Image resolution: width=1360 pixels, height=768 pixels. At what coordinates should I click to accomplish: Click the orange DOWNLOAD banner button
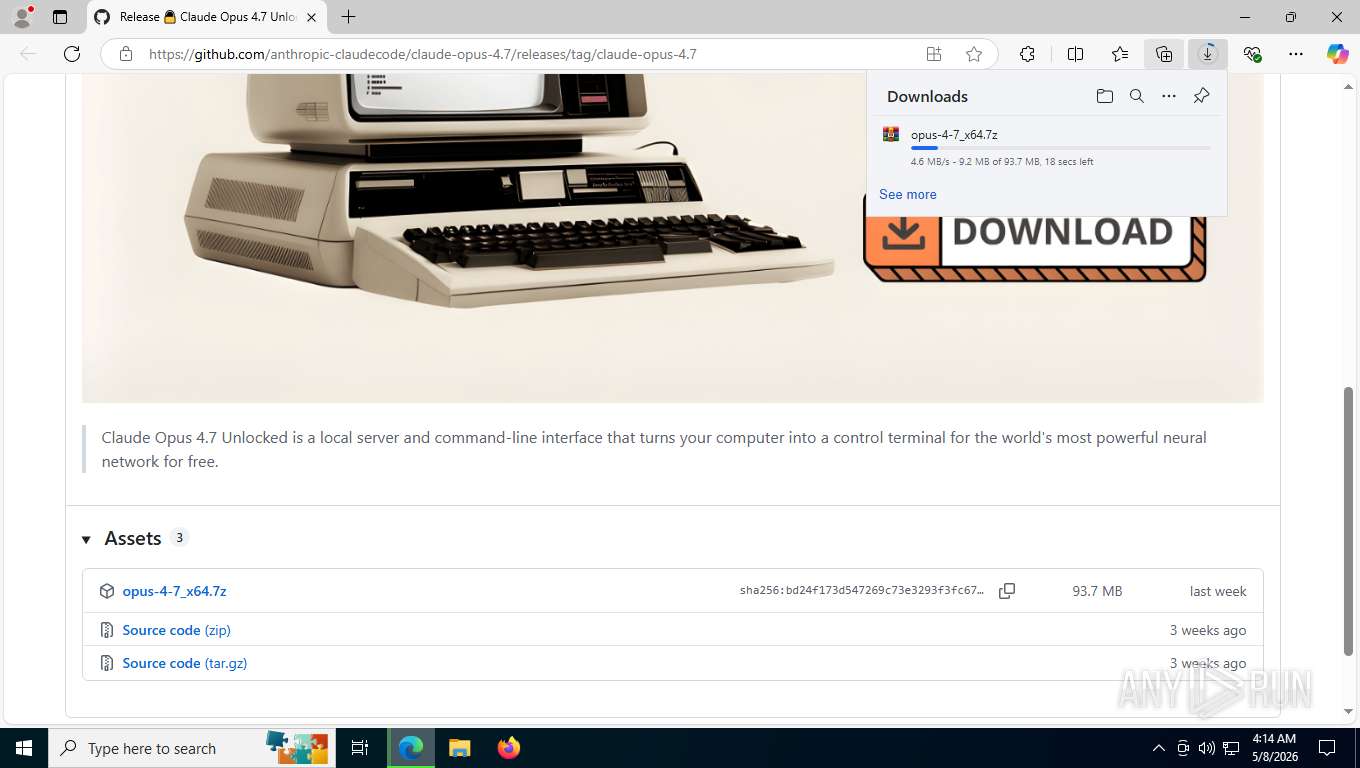1035,240
